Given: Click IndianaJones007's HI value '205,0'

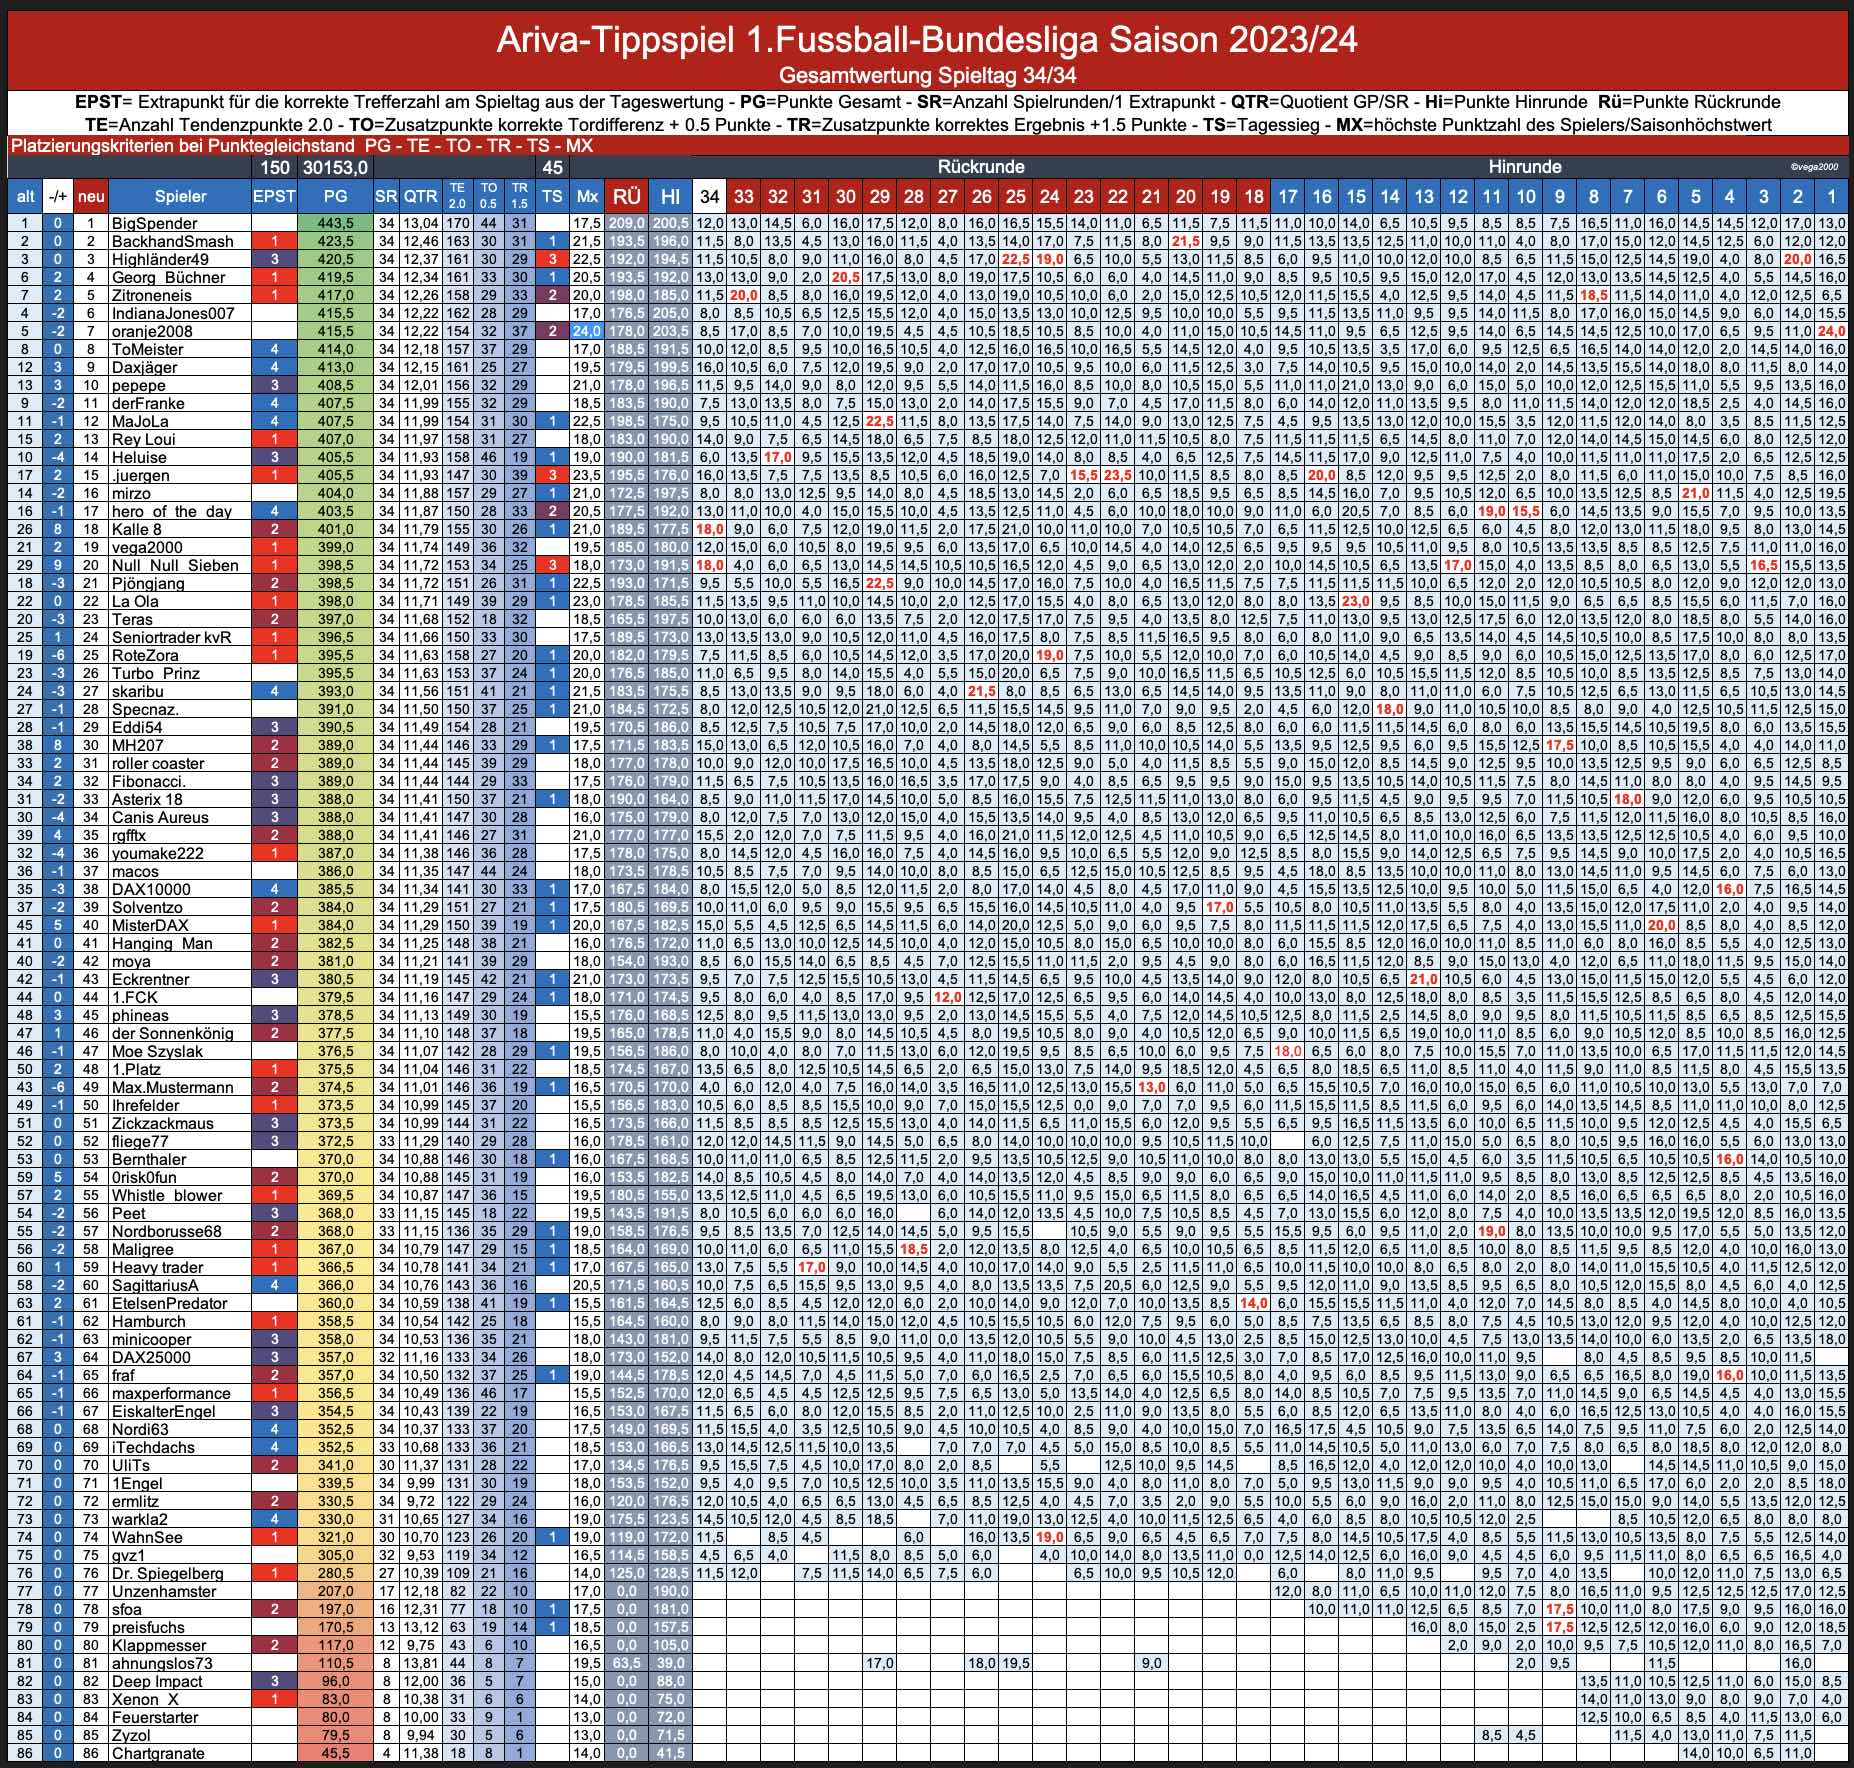Looking at the screenshot, I should tap(670, 313).
